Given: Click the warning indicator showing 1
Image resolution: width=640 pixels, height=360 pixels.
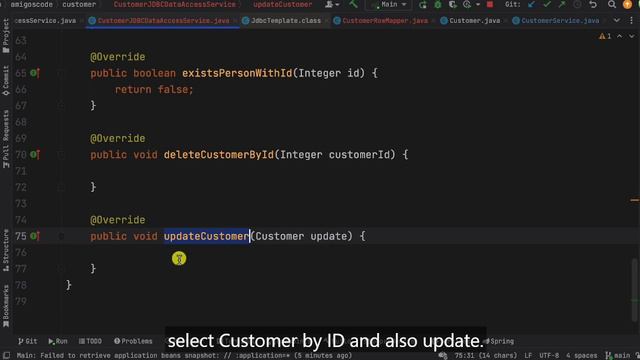Looking at the screenshot, I should point(605,36).
